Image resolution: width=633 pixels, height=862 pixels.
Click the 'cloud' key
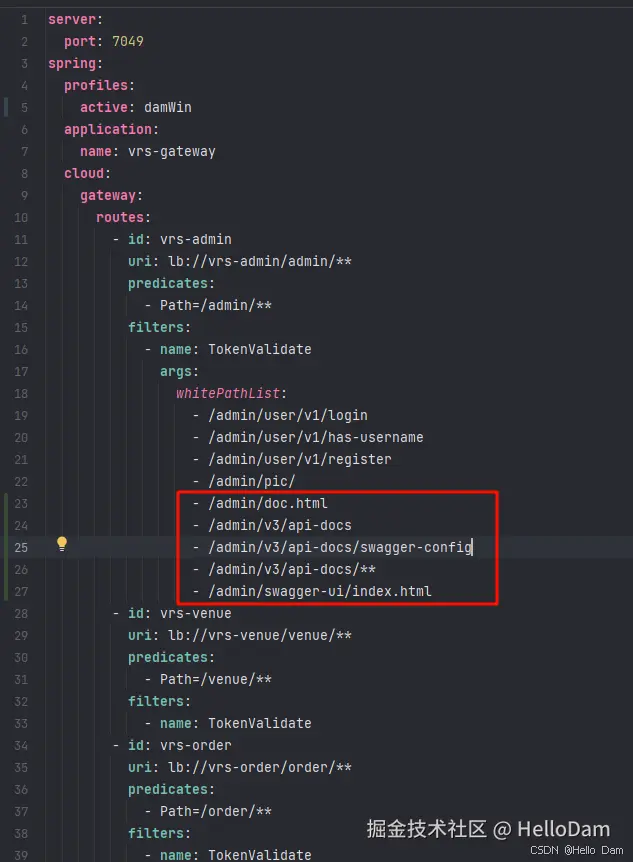click(84, 173)
